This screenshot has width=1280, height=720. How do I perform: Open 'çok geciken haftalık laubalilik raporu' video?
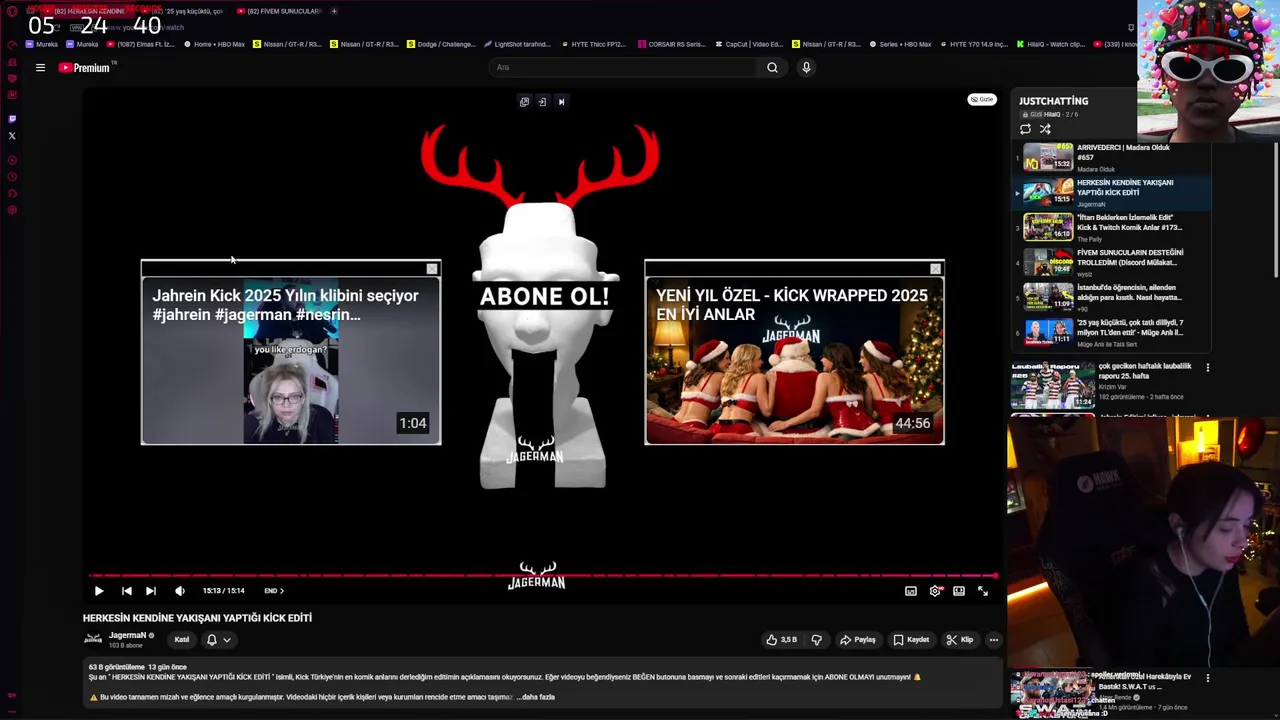point(1145,371)
